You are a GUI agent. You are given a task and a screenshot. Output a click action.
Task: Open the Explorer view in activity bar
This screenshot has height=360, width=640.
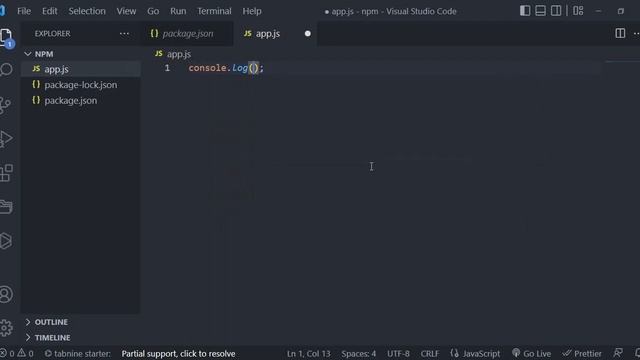[6, 38]
